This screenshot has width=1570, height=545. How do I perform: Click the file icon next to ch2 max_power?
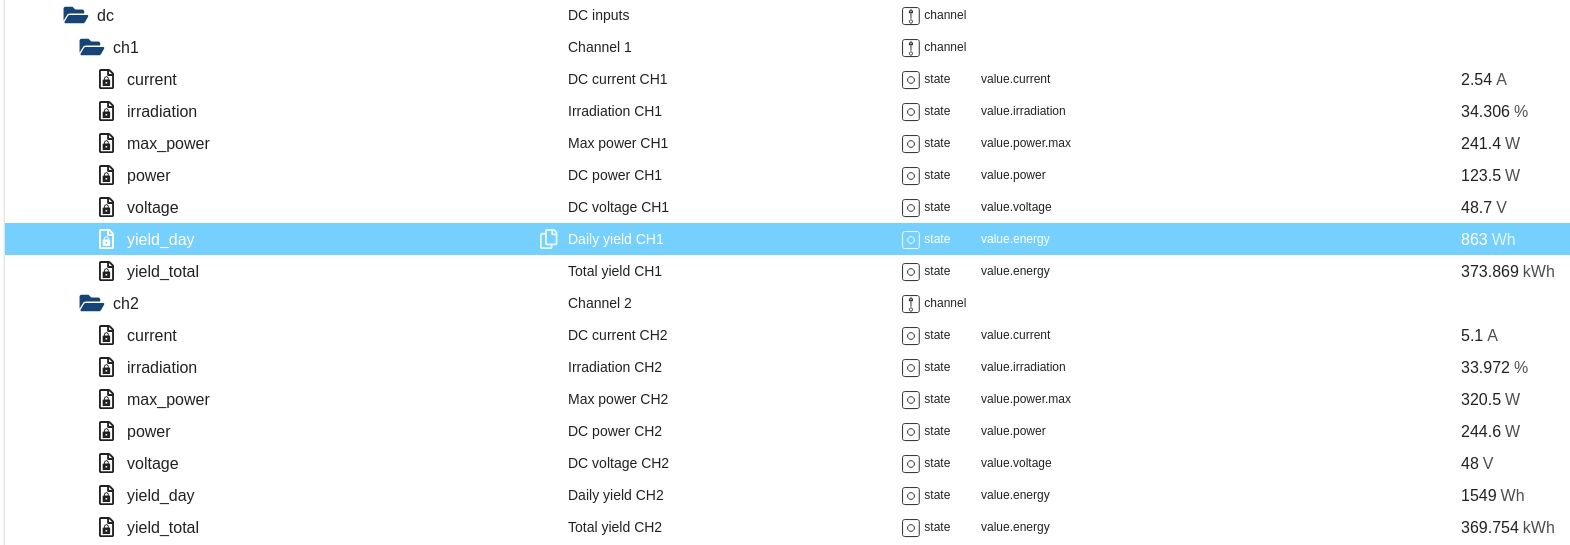pos(107,399)
